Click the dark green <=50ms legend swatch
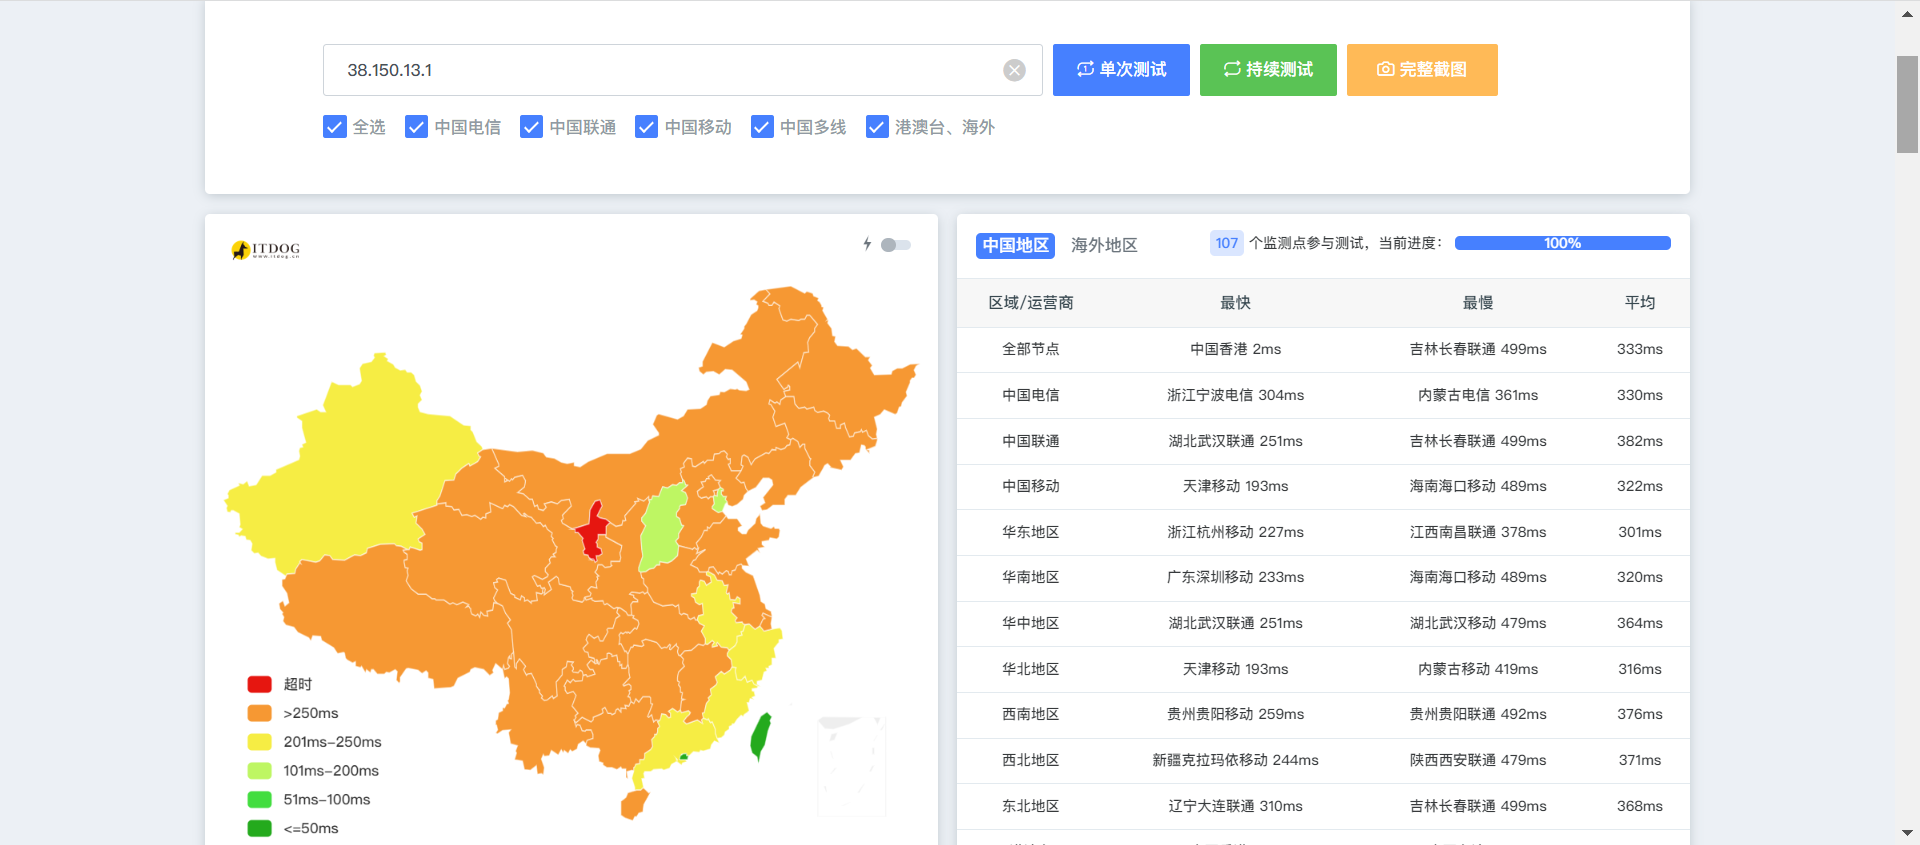Viewport: 1920px width, 845px height. coord(260,828)
